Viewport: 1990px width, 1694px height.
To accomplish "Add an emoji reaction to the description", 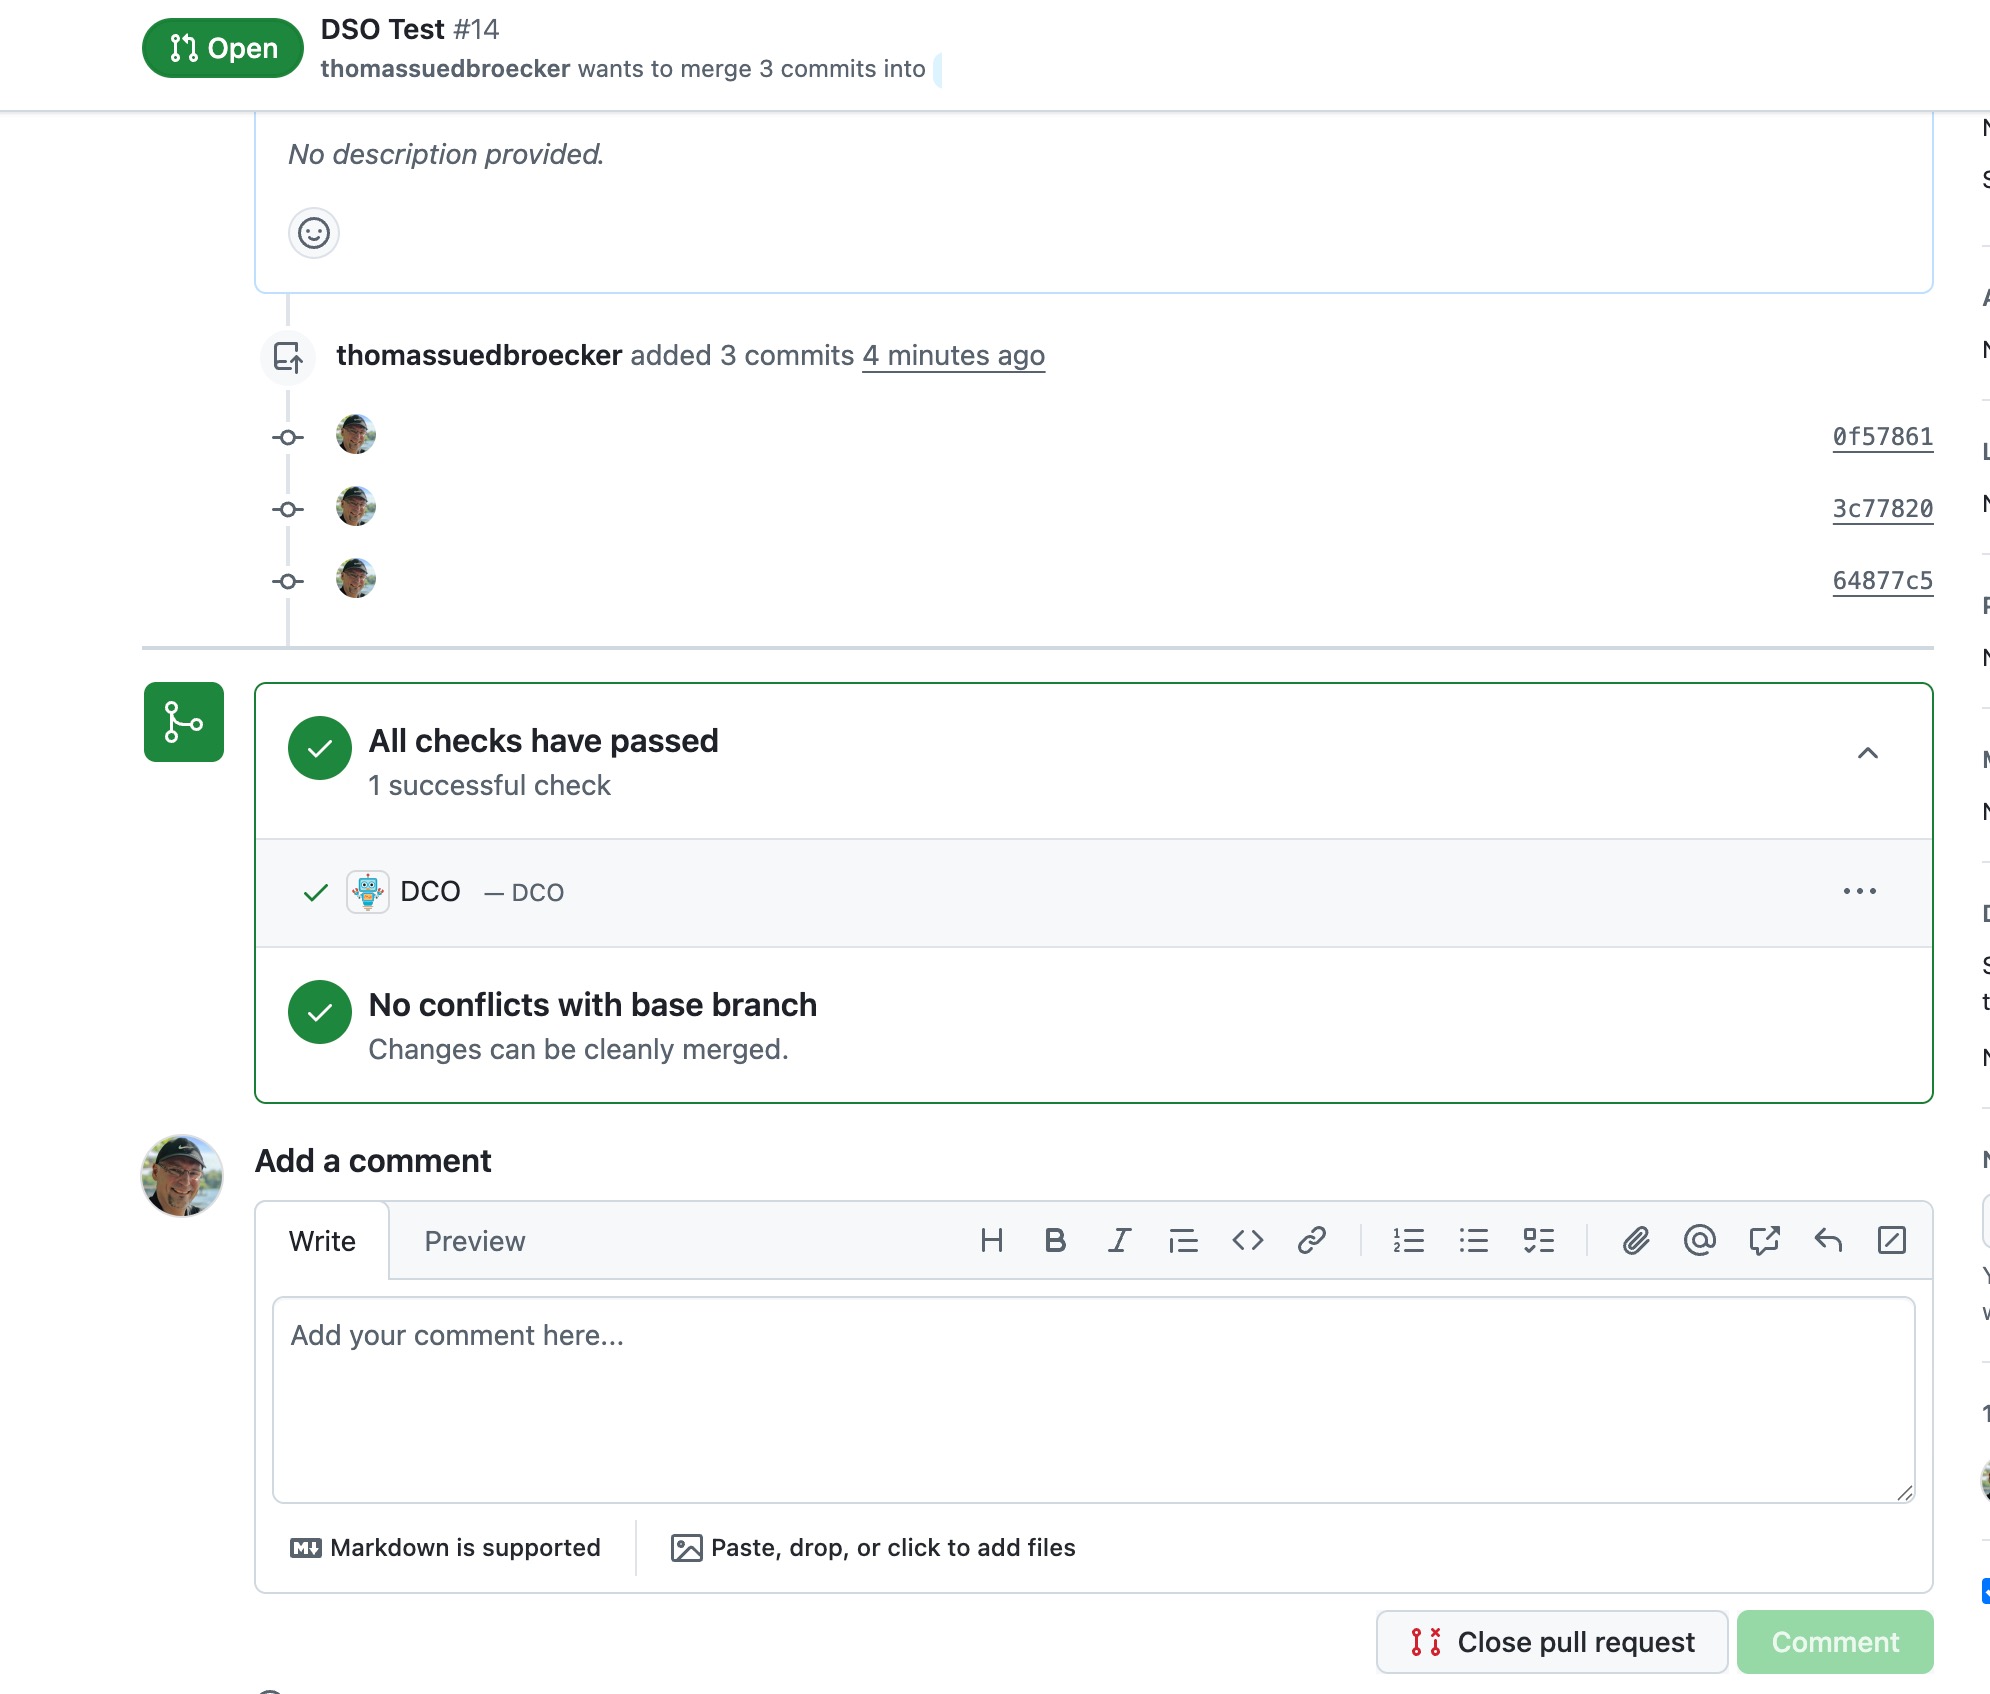I will 314,233.
